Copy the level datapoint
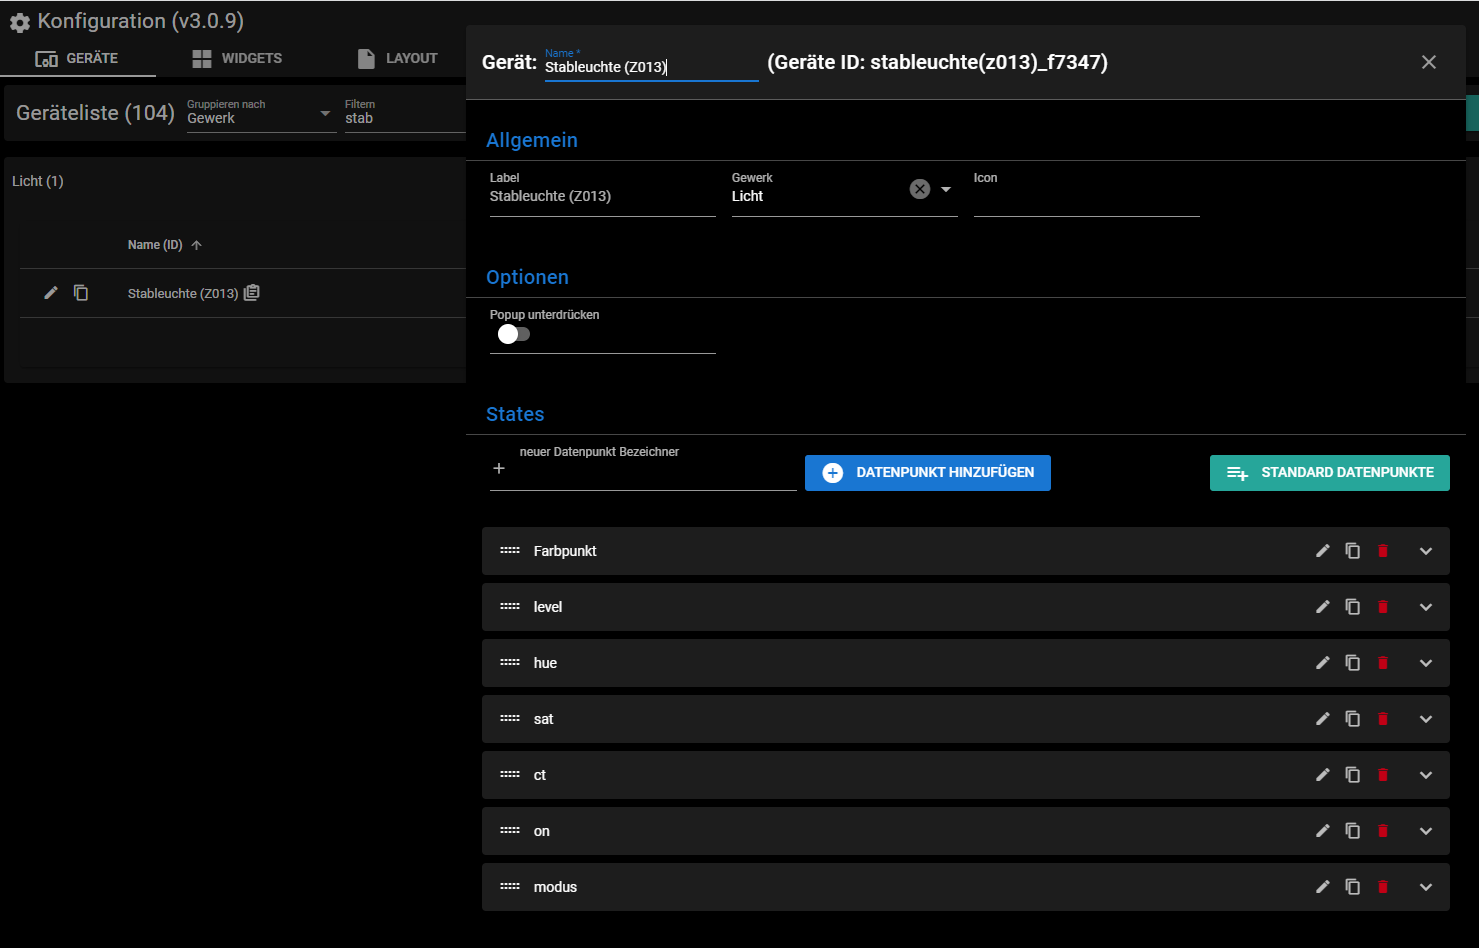 [1353, 607]
